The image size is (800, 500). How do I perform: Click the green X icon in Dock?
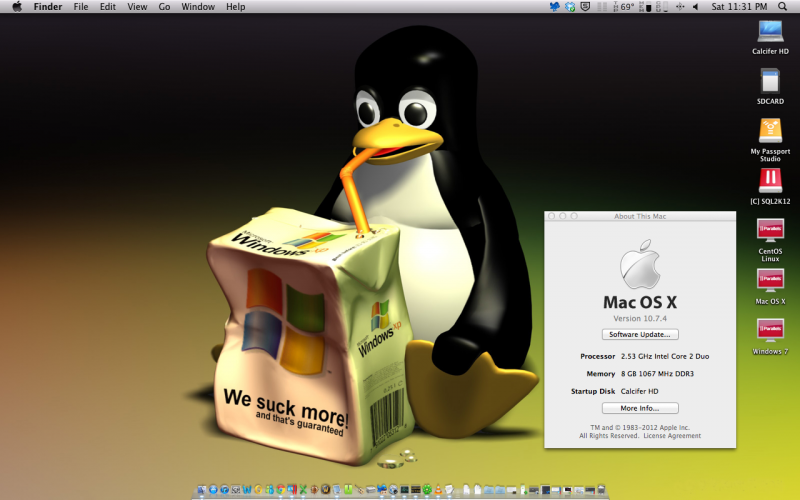303,490
